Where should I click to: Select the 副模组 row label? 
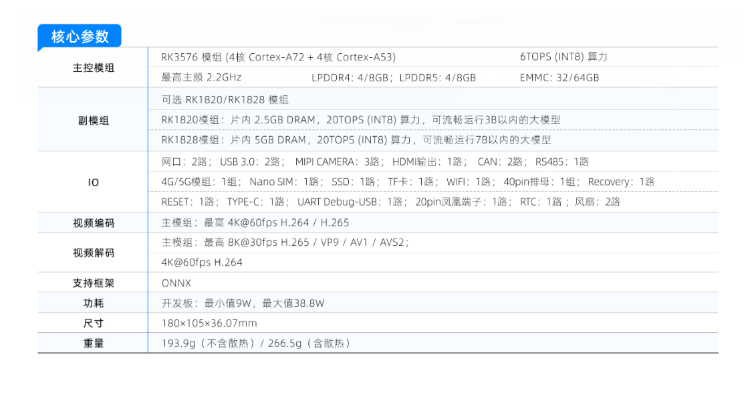(x=93, y=121)
